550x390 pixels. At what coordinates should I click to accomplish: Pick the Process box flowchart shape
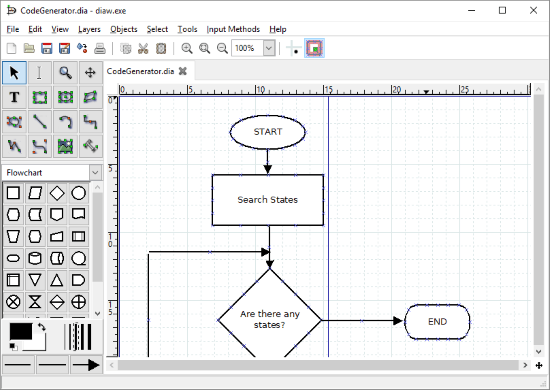pyautogui.click(x=13, y=193)
